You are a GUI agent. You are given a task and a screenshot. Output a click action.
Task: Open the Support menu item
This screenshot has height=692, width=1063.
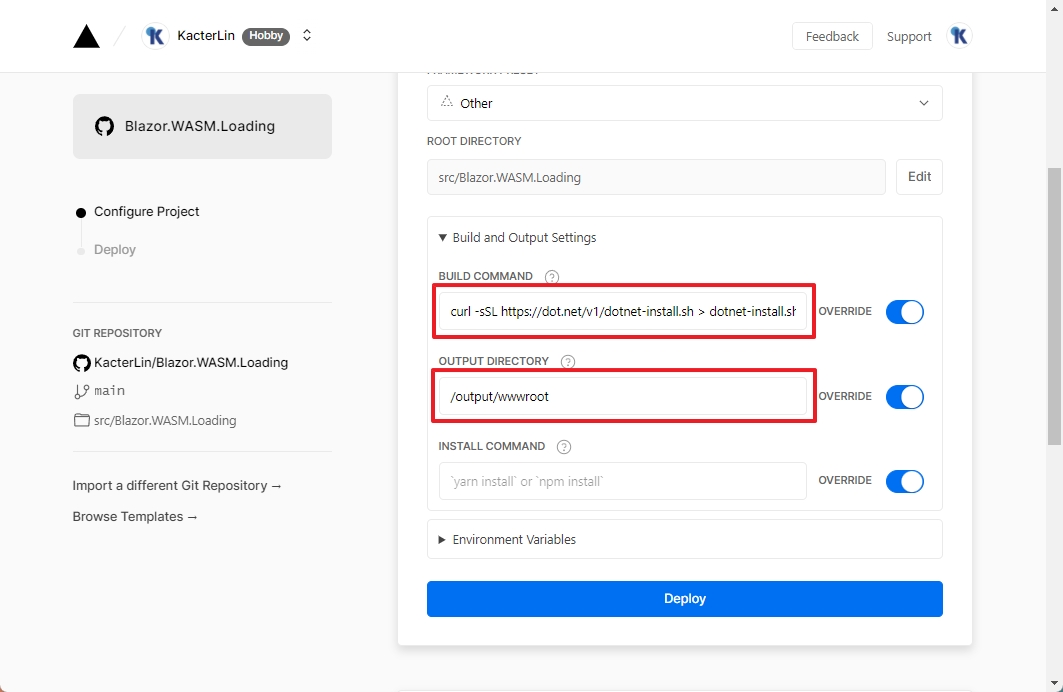pyautogui.click(x=908, y=37)
